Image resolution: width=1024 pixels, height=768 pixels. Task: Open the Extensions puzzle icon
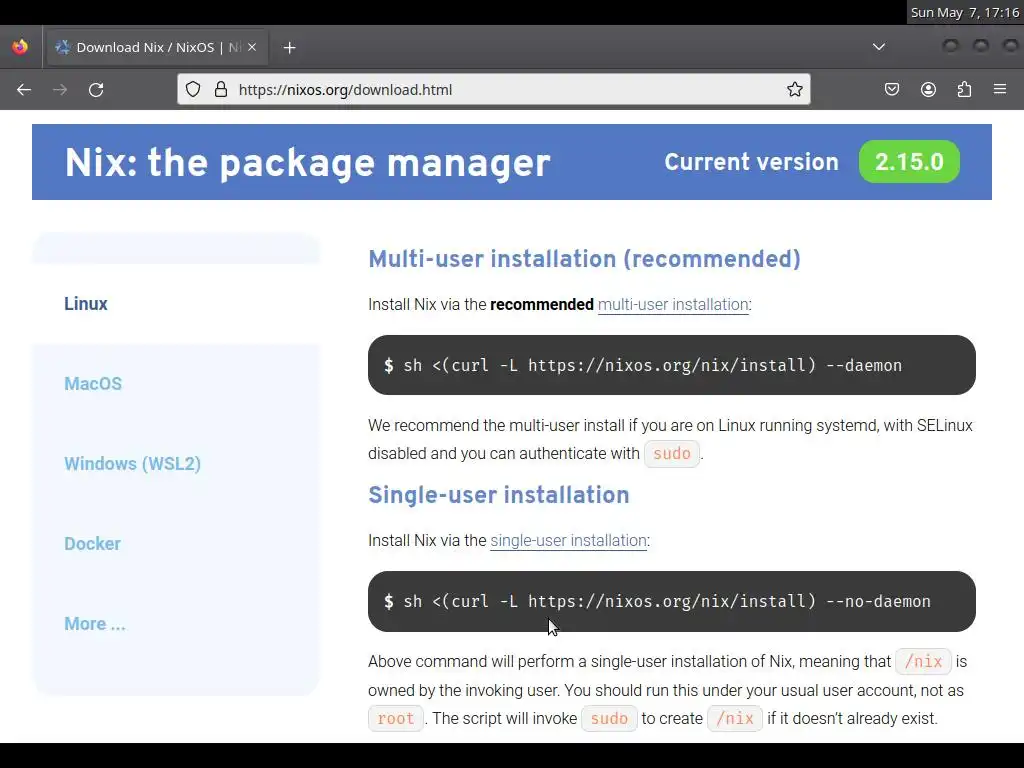pyautogui.click(x=964, y=90)
